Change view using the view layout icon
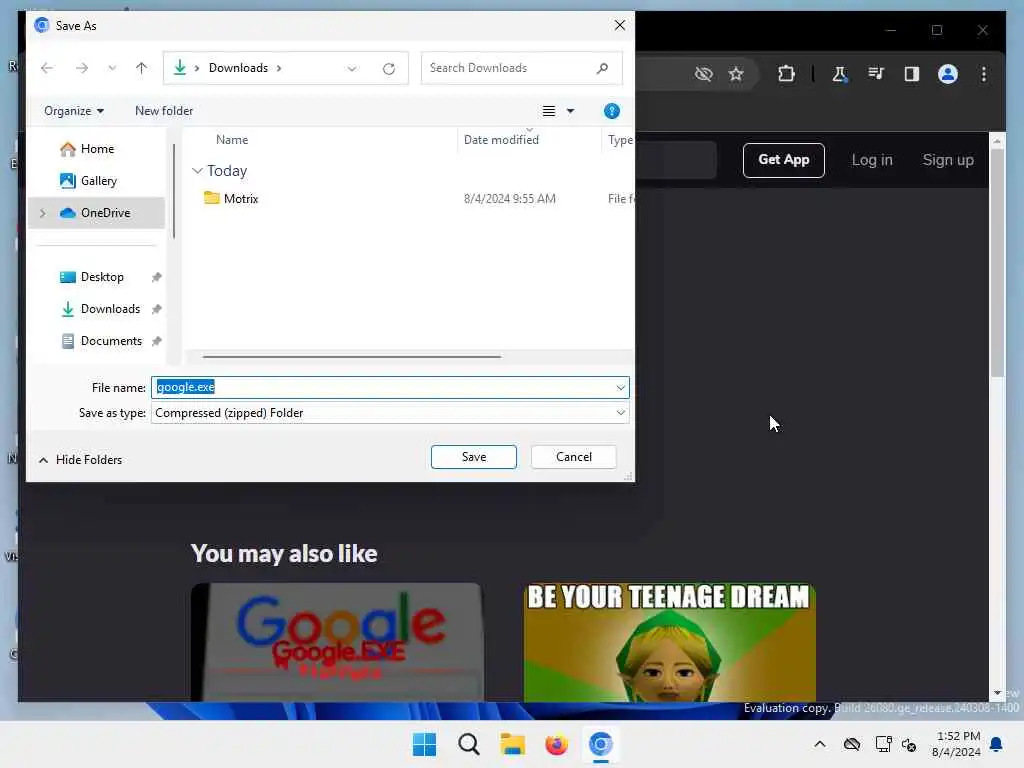This screenshot has height=768, width=1024. pos(549,111)
